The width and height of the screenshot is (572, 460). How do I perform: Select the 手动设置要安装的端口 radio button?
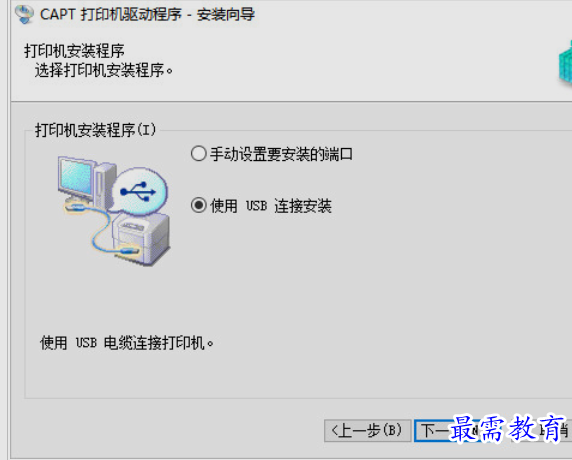pyautogui.click(x=198, y=154)
